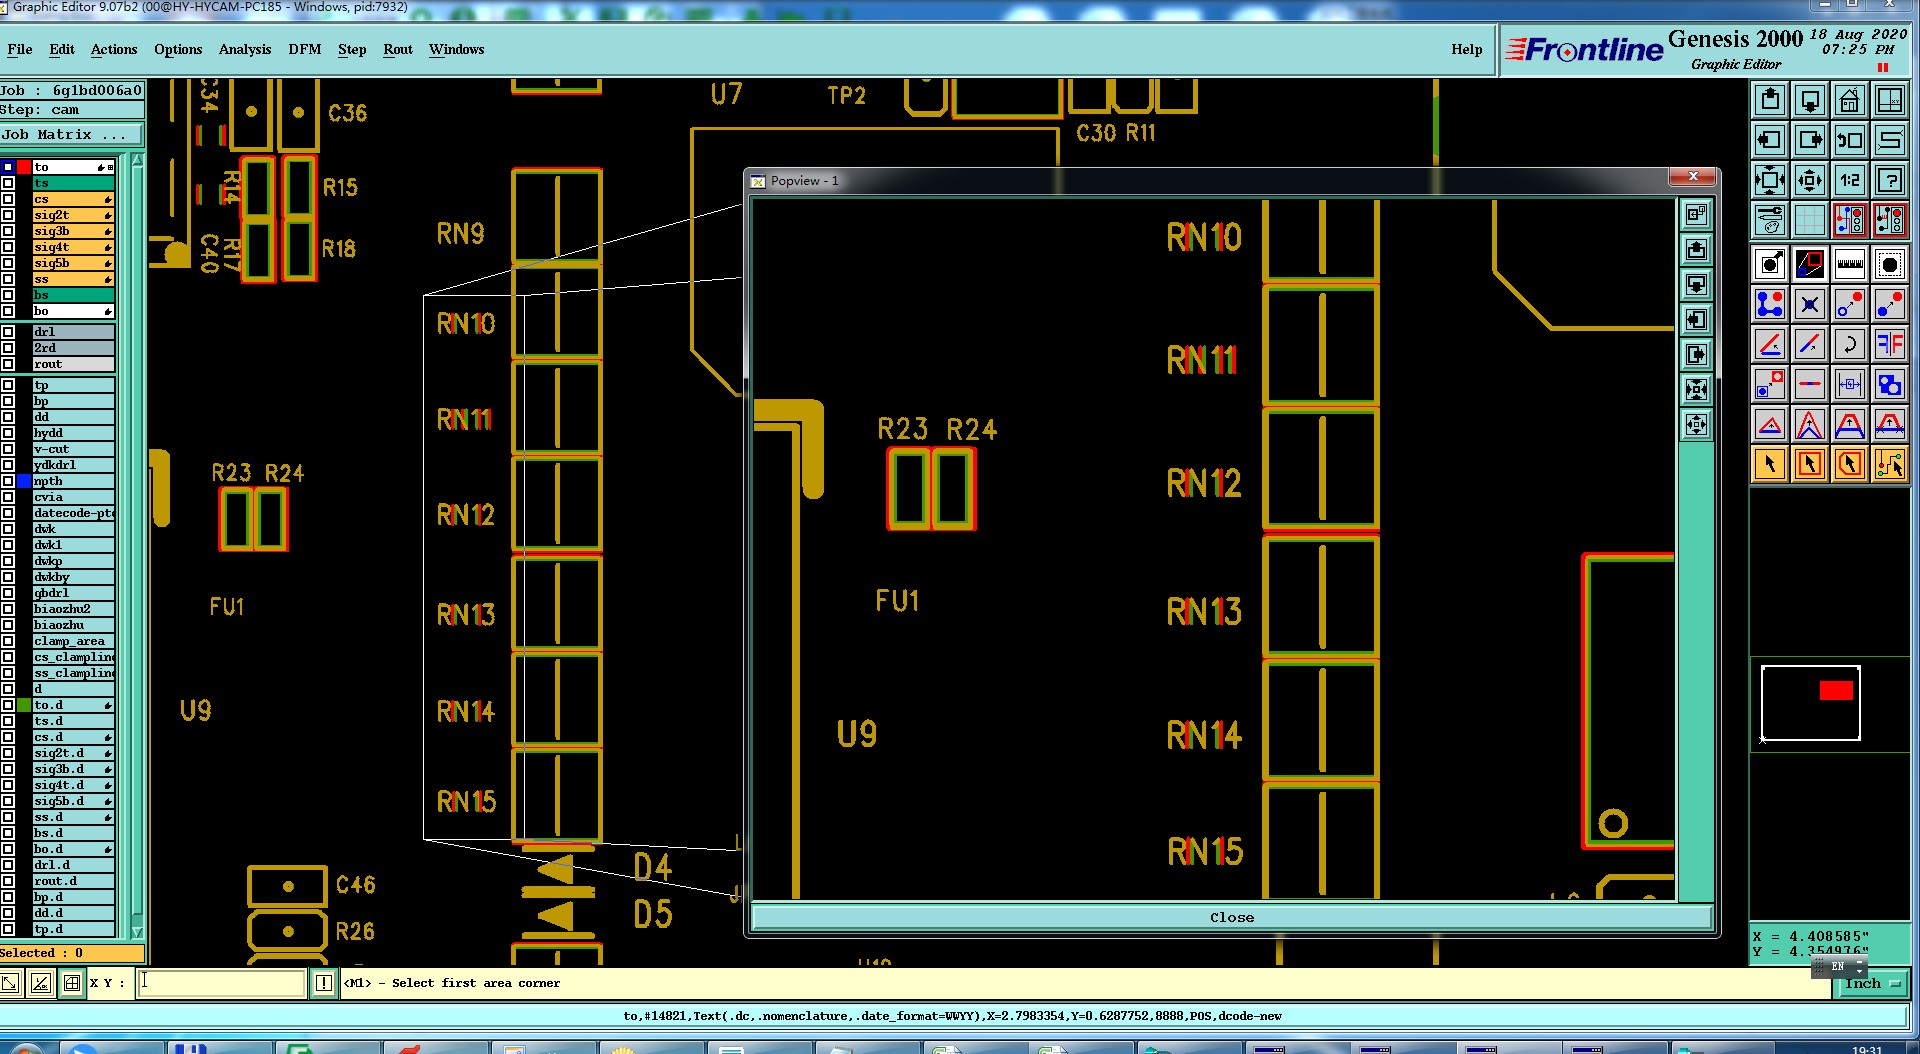
Task: Click the Popview pan up icon
Action: [1697, 249]
